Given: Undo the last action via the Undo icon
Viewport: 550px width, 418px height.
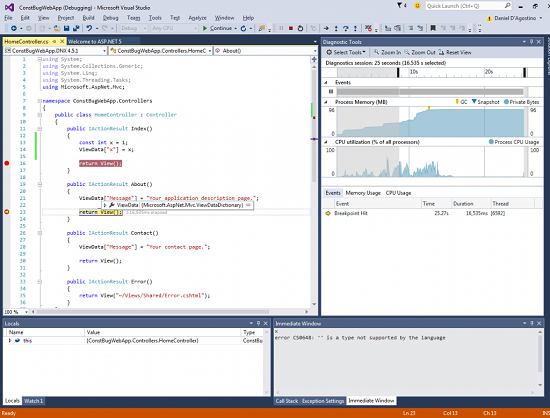Looking at the screenshot, I should pyautogui.click(x=89, y=28).
